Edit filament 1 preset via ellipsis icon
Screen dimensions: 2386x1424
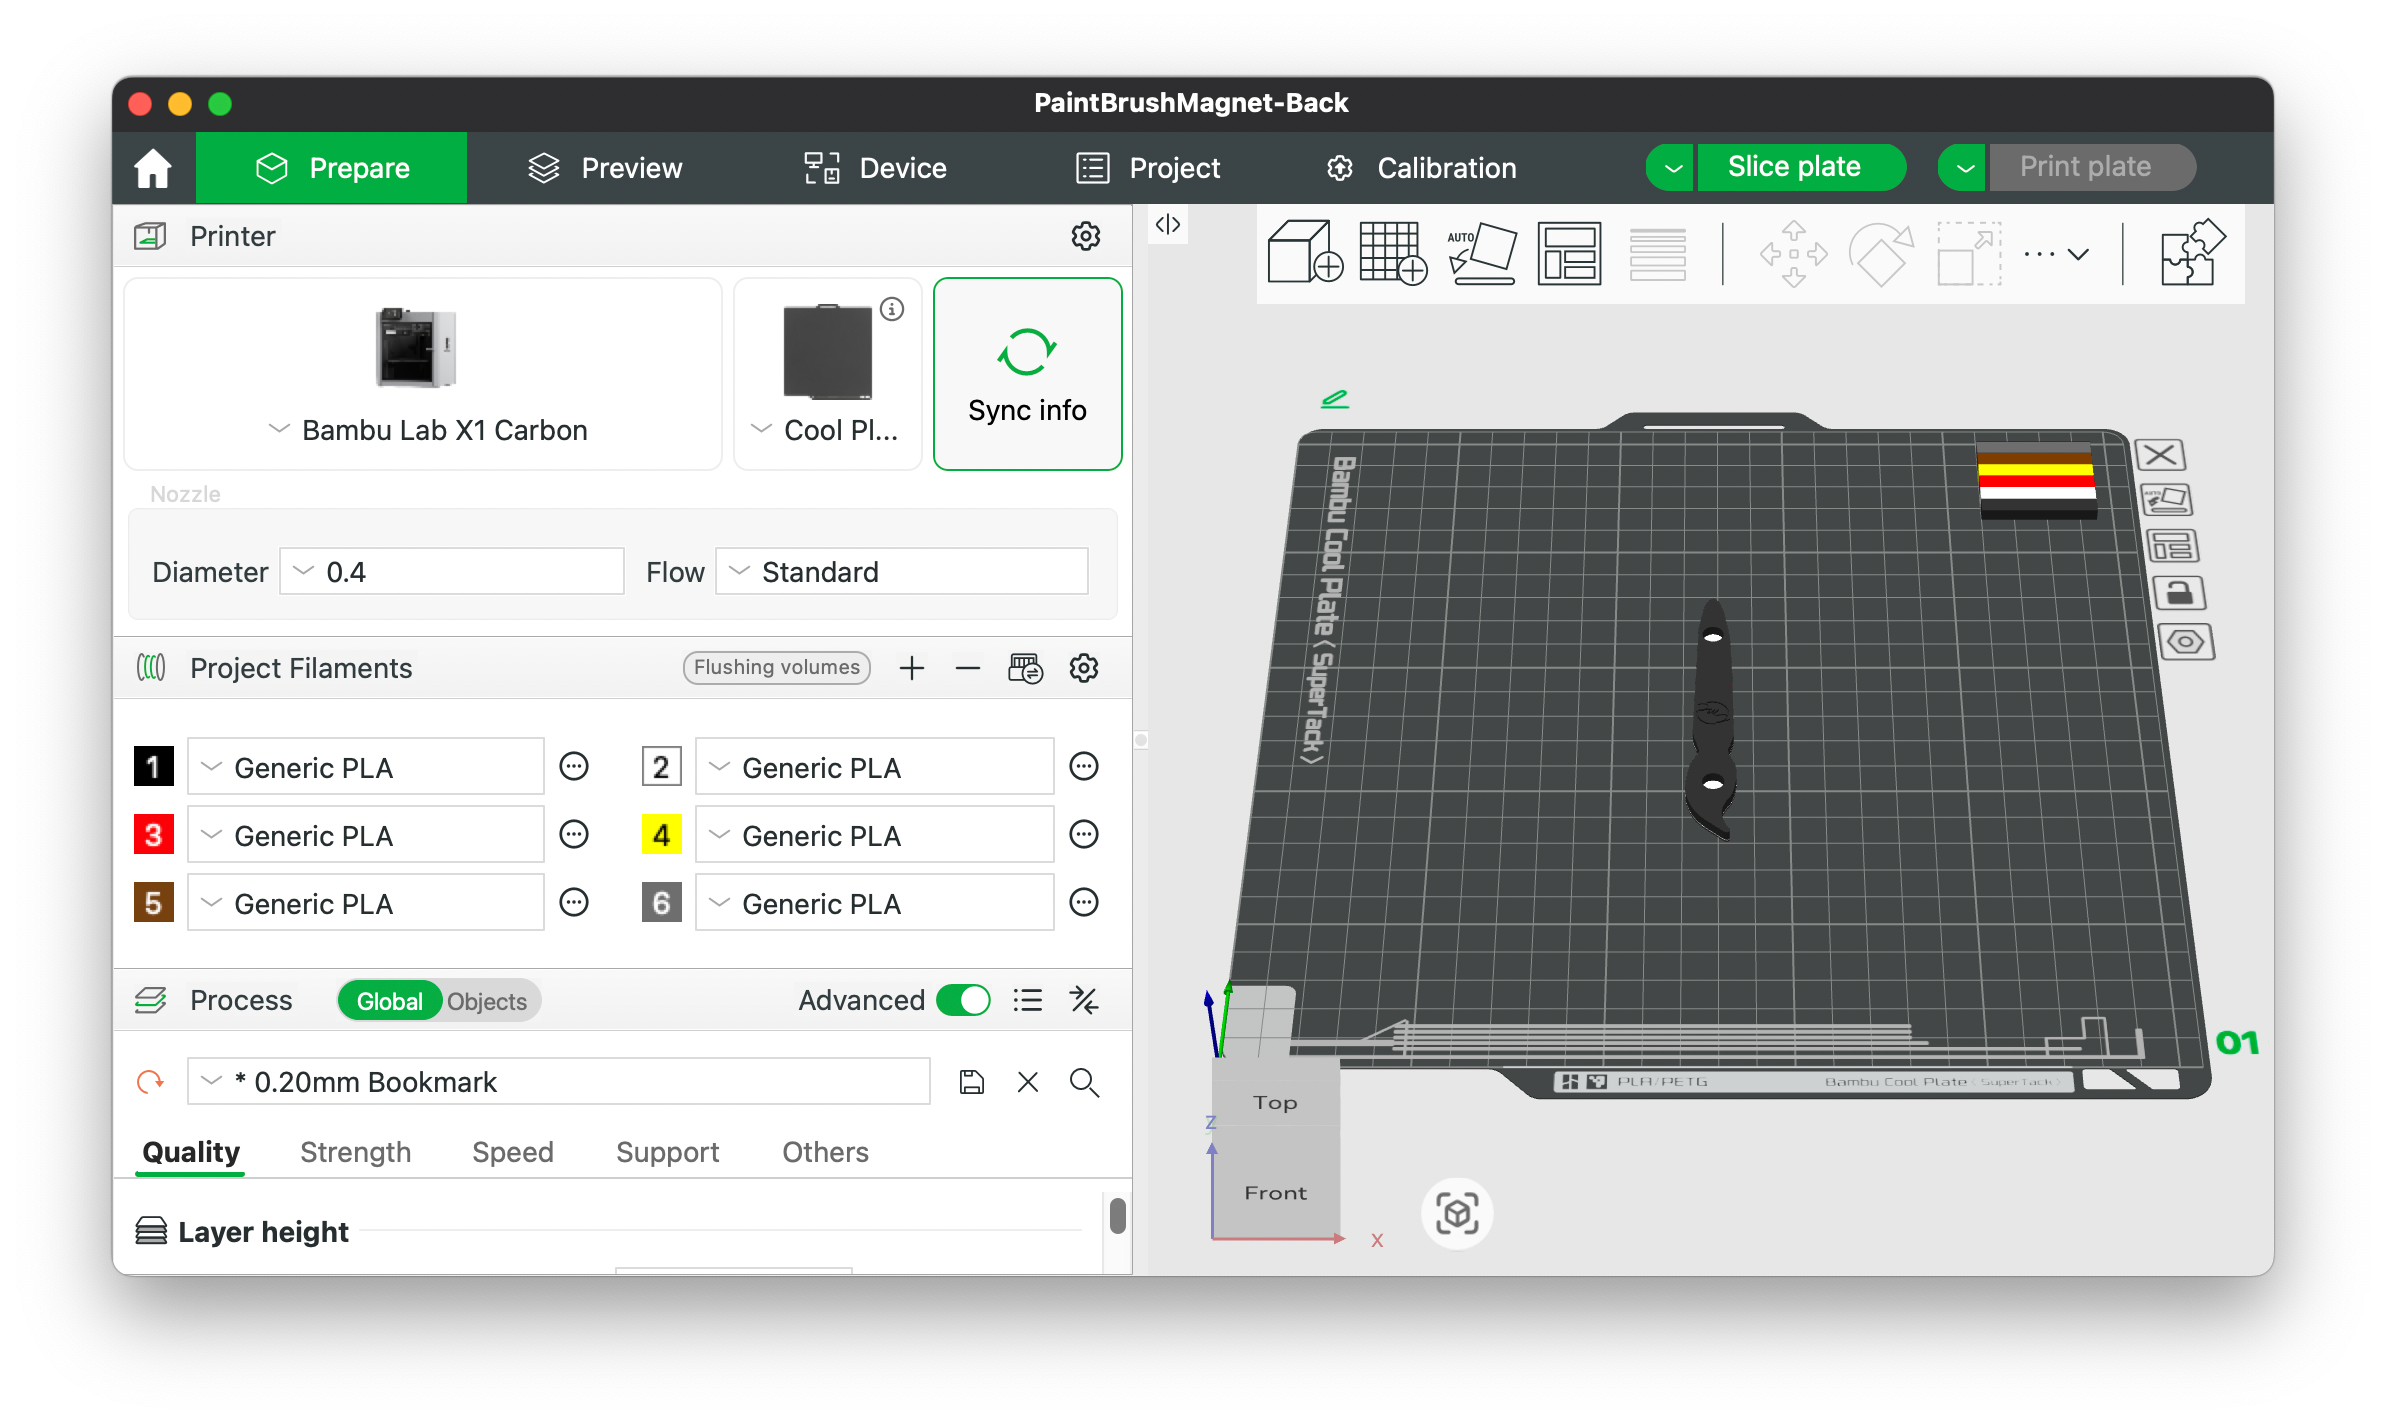(x=574, y=767)
